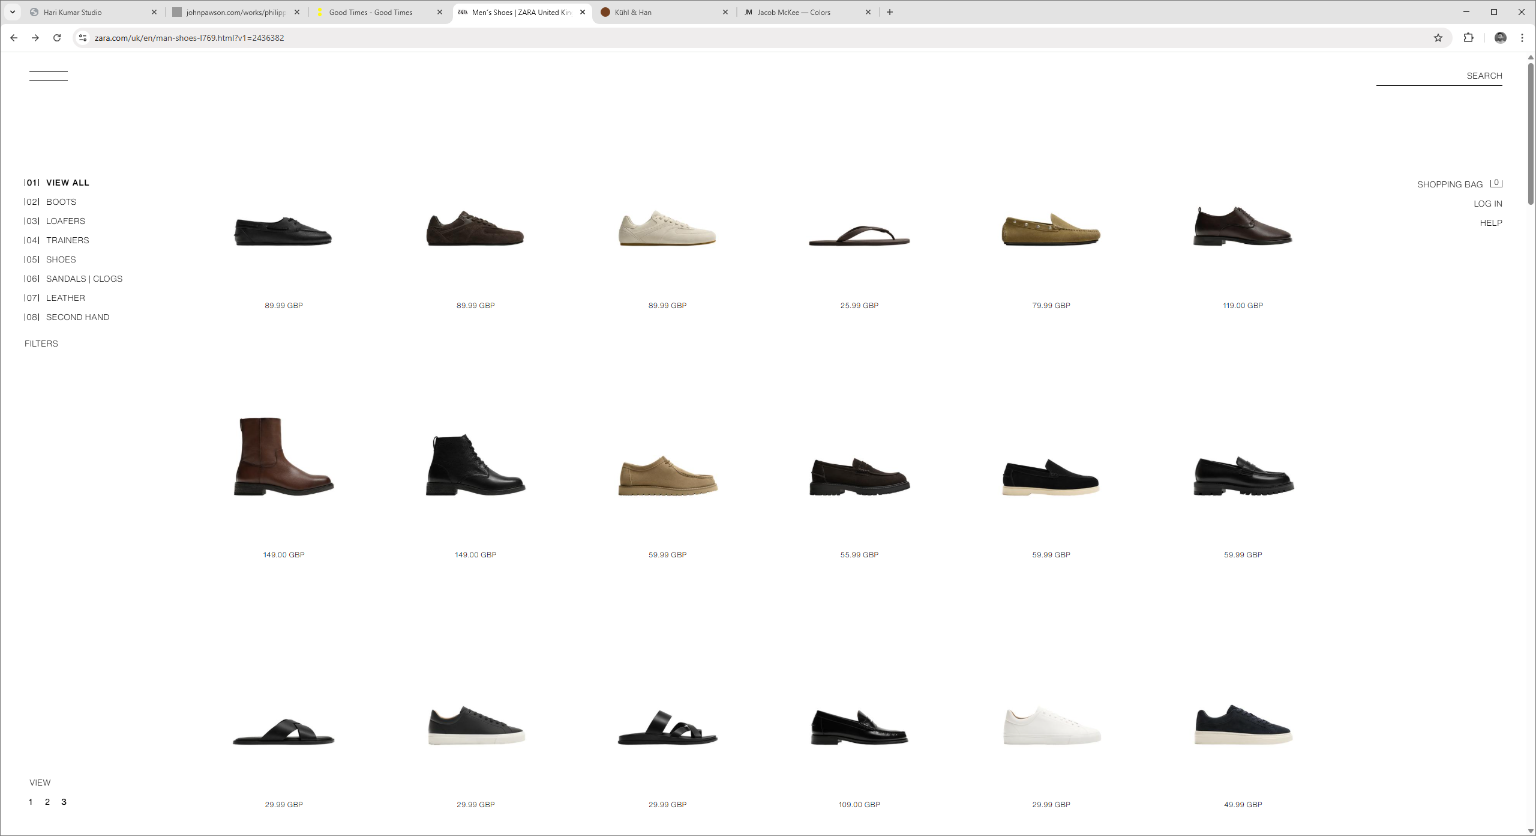The image size is (1536, 836).
Task: Switch grid view to option 2
Action: tap(47, 802)
